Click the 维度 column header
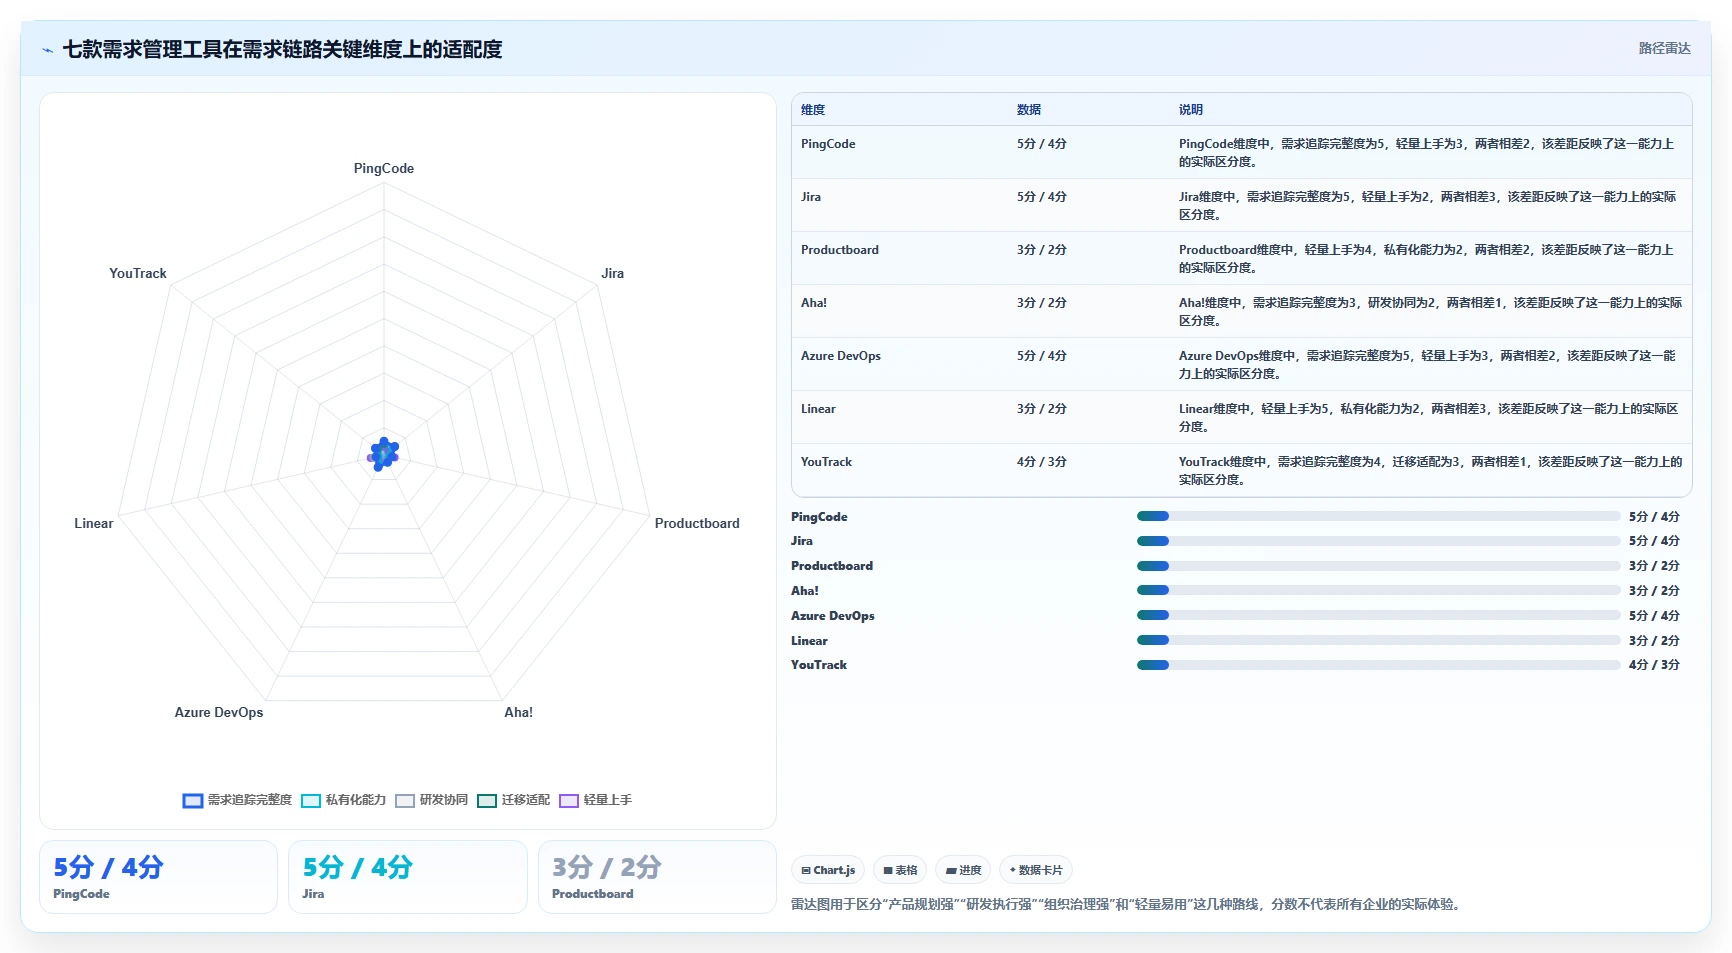The image size is (1732, 953). (x=813, y=110)
